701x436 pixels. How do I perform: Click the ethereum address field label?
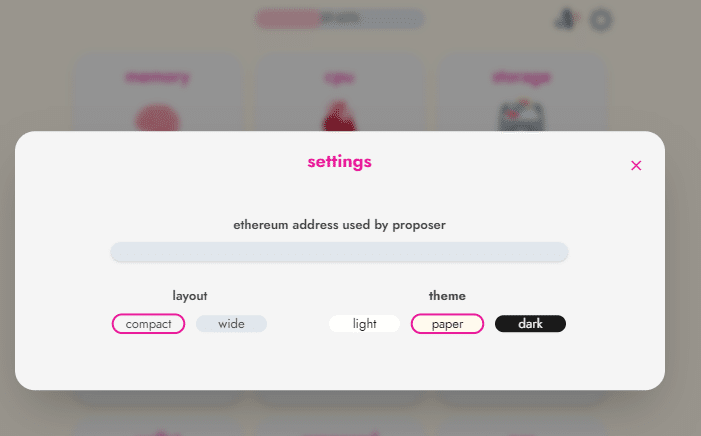coord(339,225)
